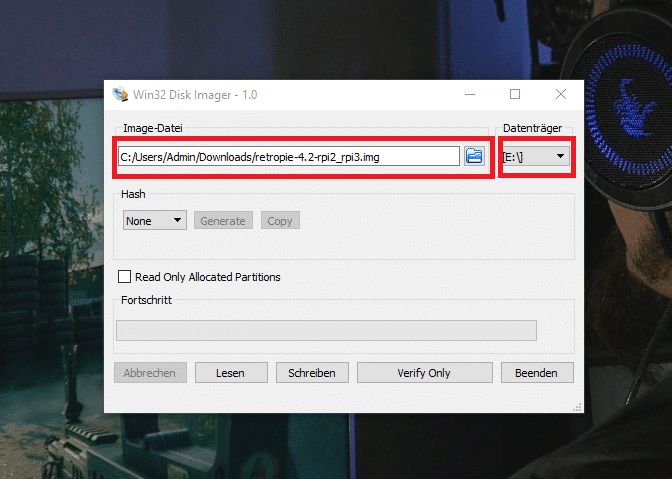This screenshot has height=479, width=672.
Task: Open the image file browser folder icon
Action: coord(474,156)
